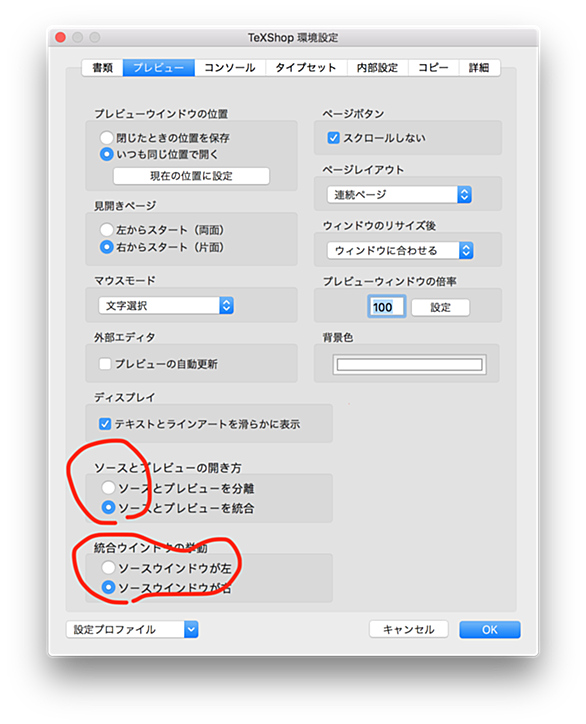
Task: Close the TeXShop 環境設定 window
Action: pyautogui.click(x=60, y=37)
